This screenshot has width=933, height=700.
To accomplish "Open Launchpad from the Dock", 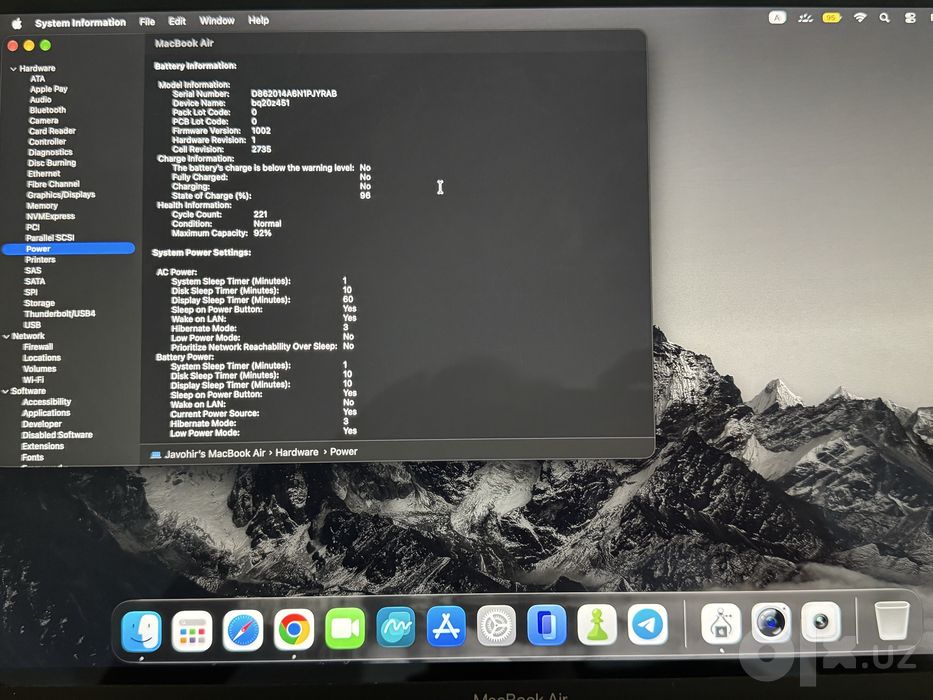I will [192, 630].
